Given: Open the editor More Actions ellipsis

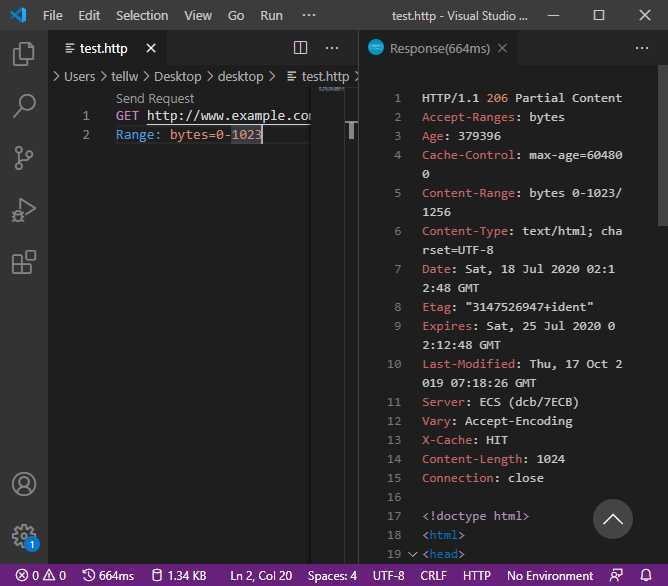Looking at the screenshot, I should 331,48.
